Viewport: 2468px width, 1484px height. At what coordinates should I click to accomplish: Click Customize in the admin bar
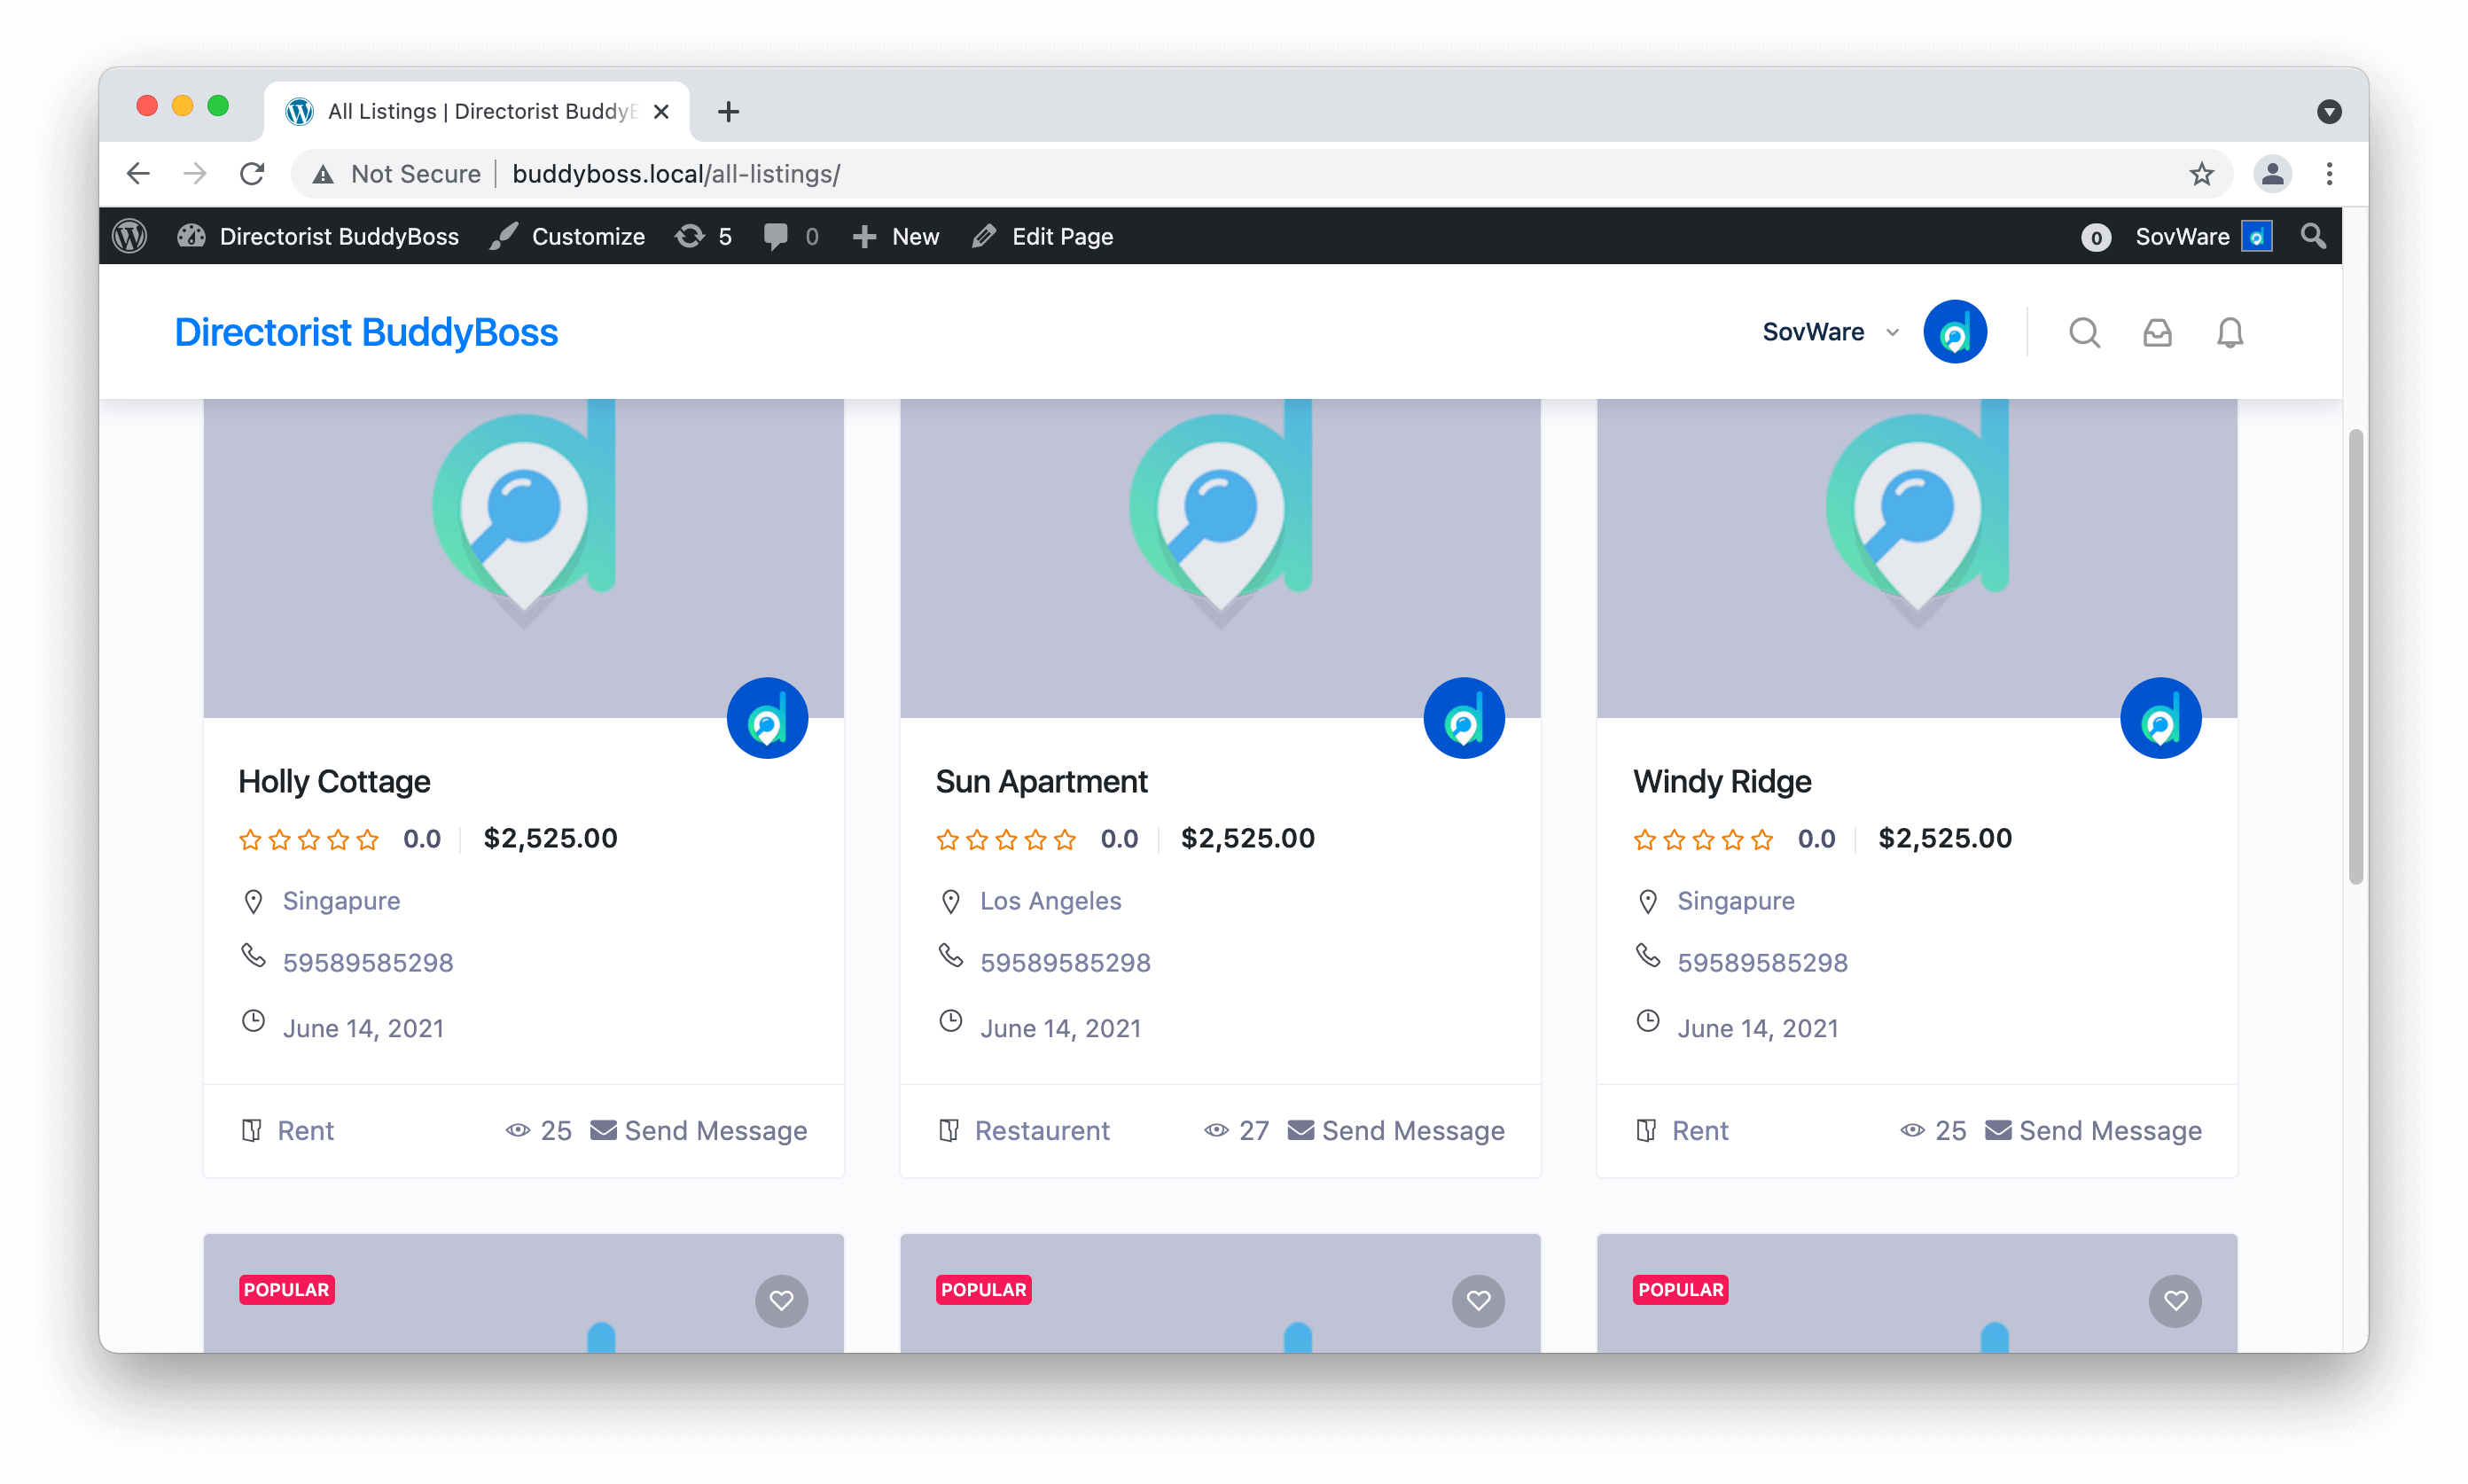tap(568, 236)
